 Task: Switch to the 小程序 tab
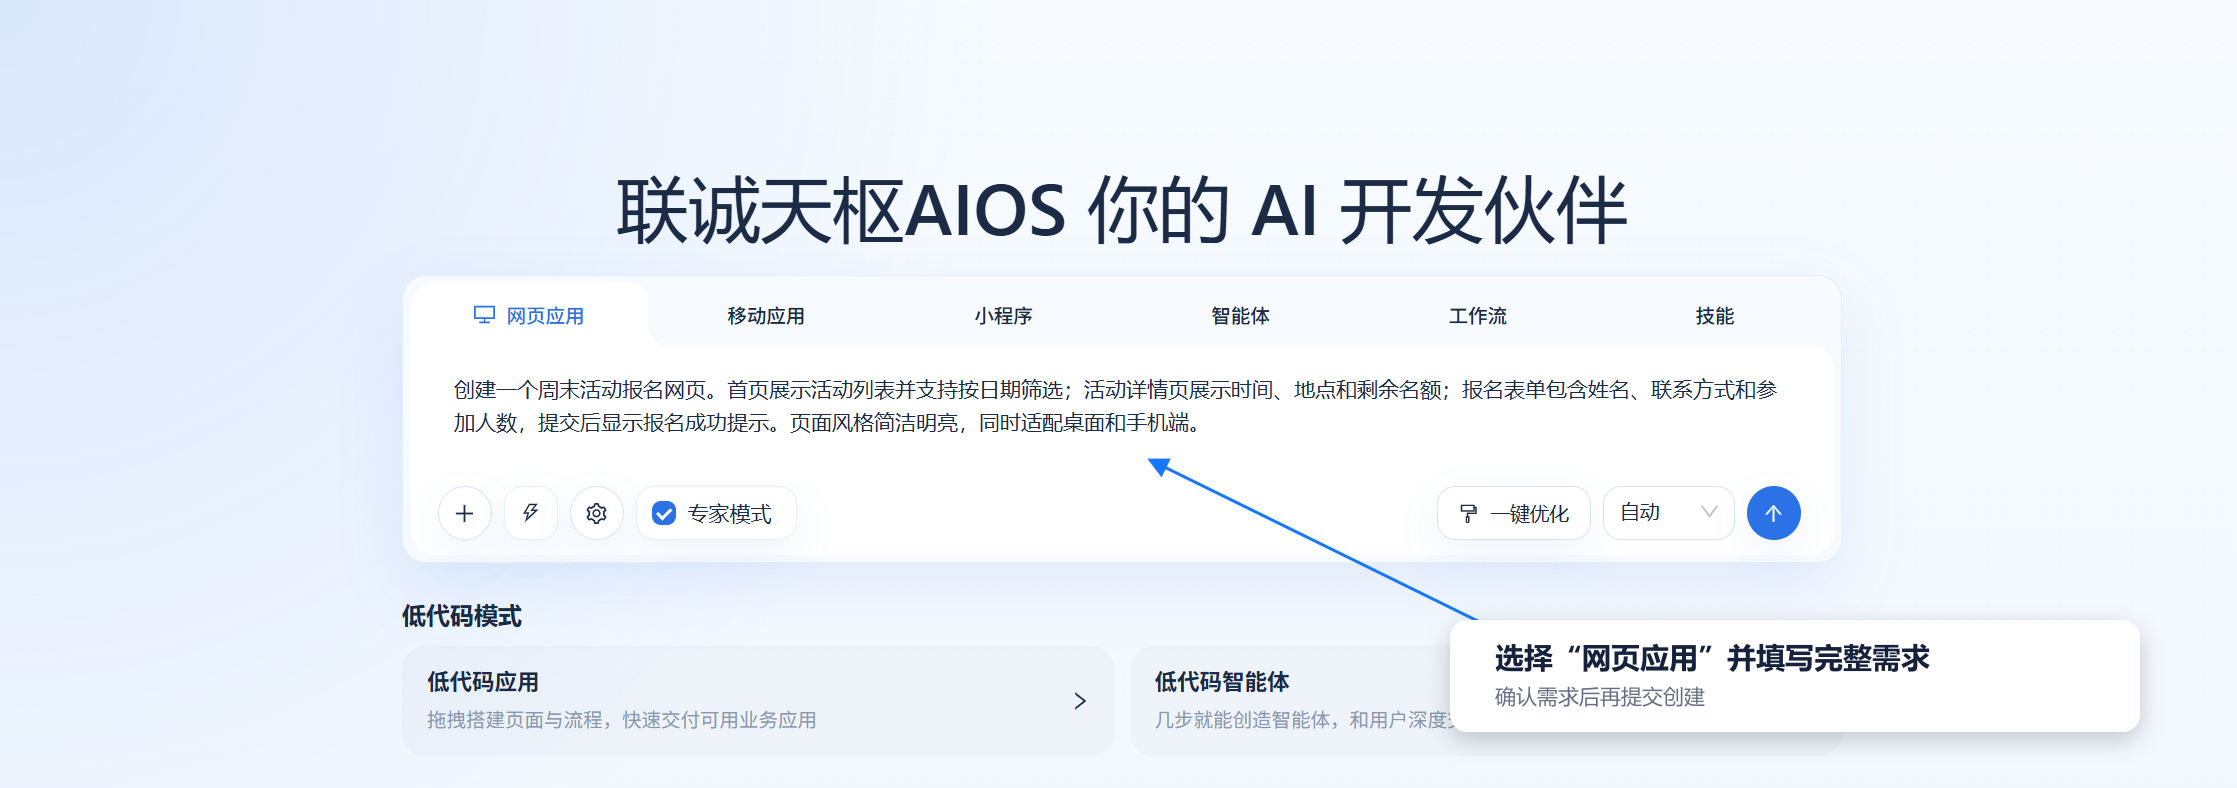pos(1003,315)
